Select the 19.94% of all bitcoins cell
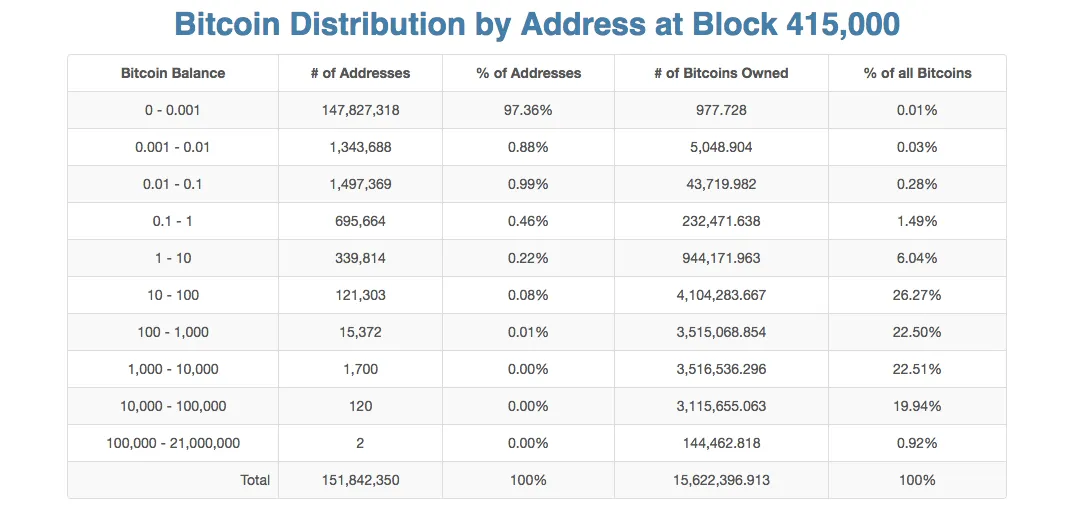This screenshot has height=513, width=1070. [x=917, y=406]
